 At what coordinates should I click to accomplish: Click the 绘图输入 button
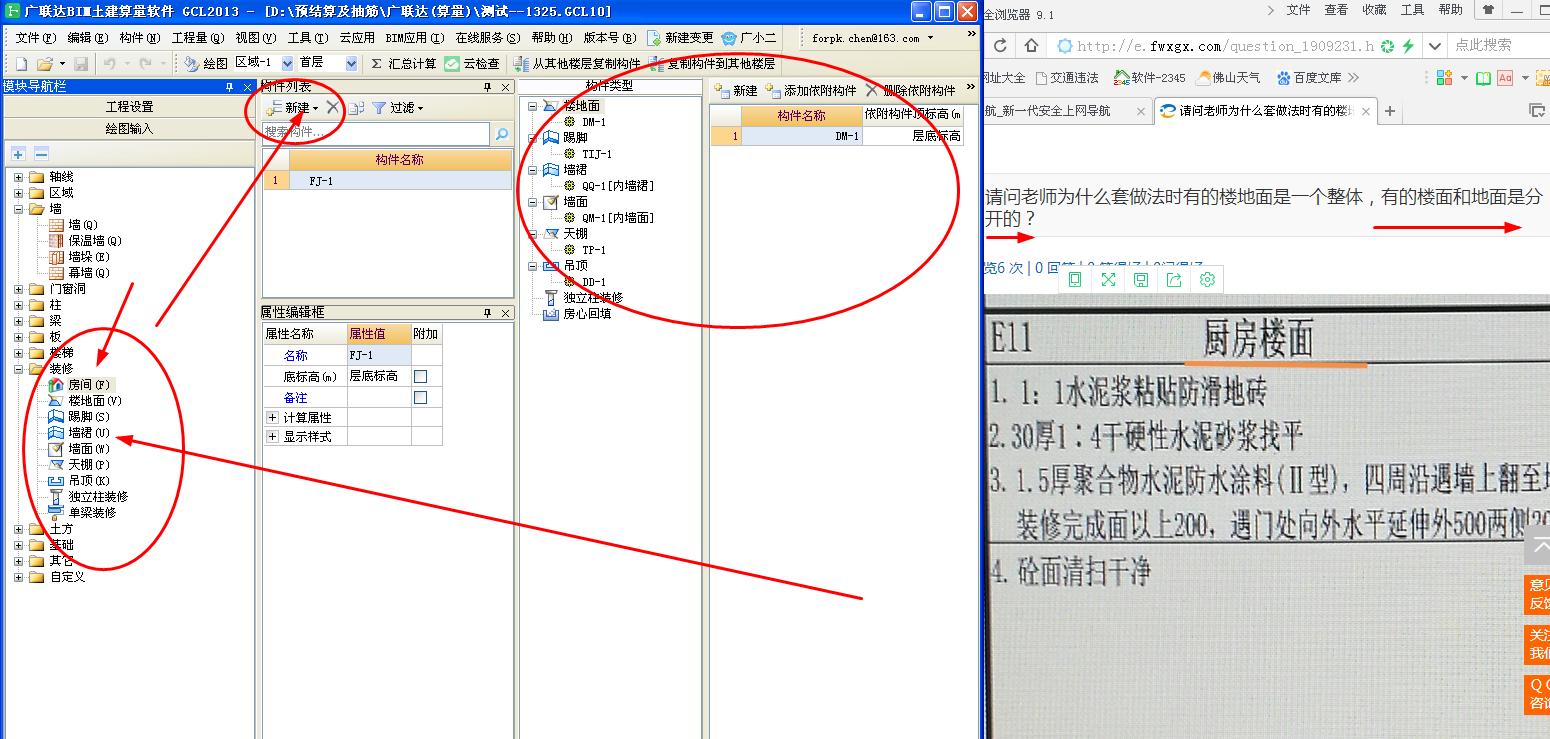pyautogui.click(x=129, y=129)
